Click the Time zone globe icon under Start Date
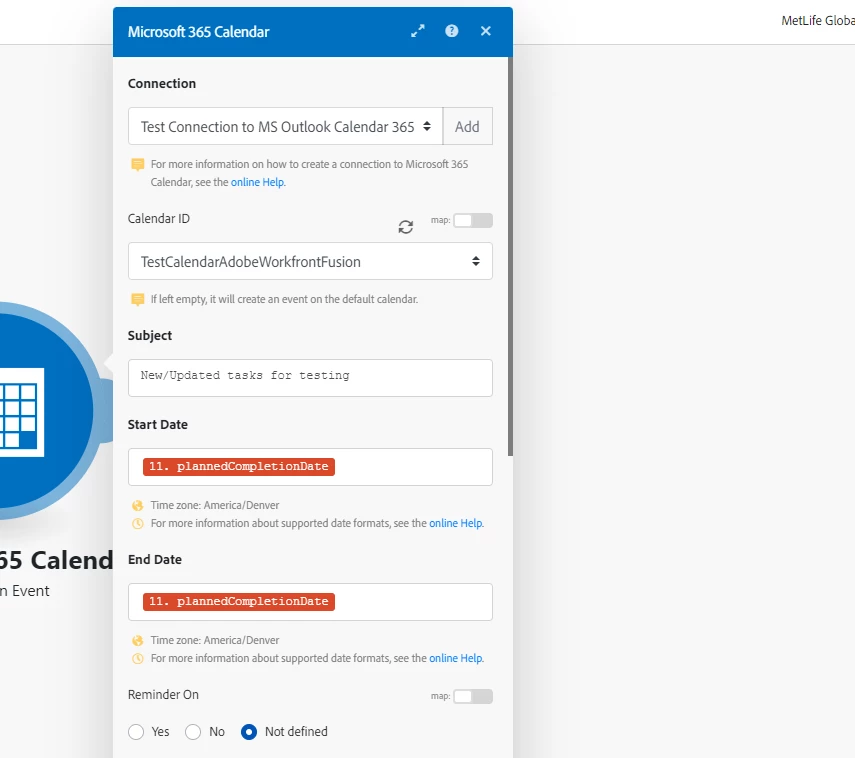This screenshot has height=758, width=855. coord(138,506)
